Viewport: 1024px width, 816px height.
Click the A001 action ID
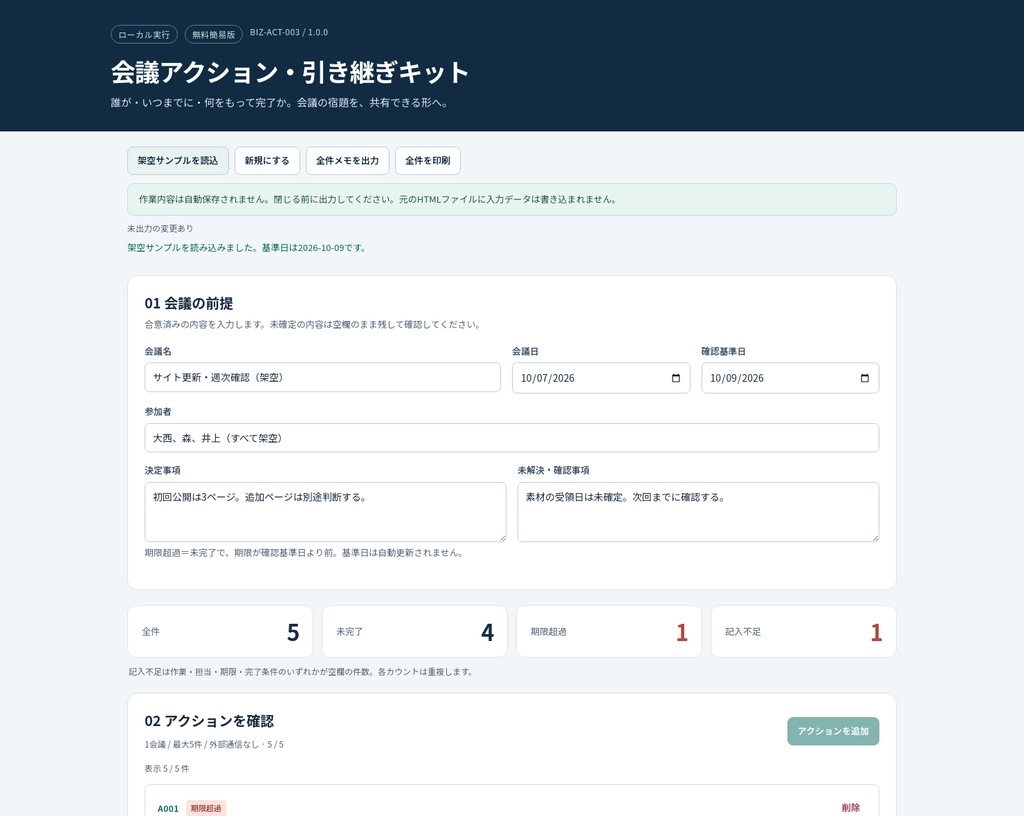168,809
